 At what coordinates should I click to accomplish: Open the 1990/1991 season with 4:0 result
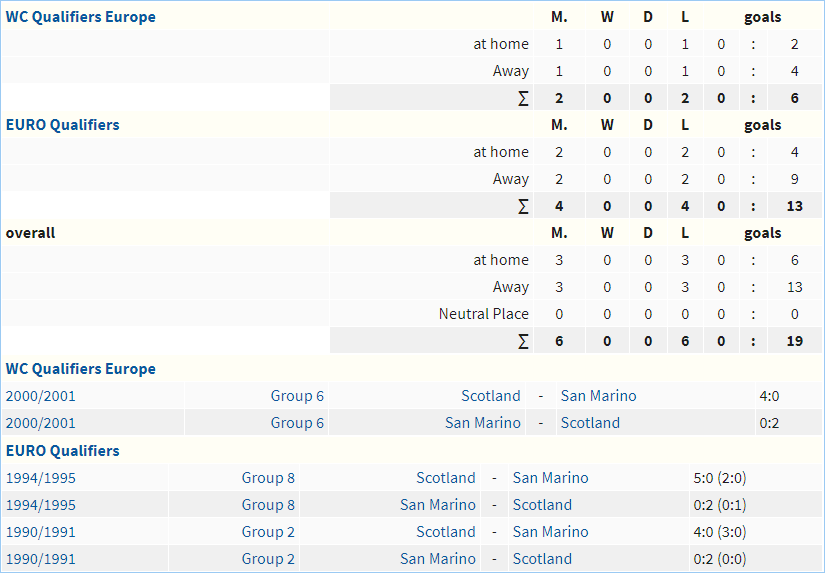pos(40,532)
